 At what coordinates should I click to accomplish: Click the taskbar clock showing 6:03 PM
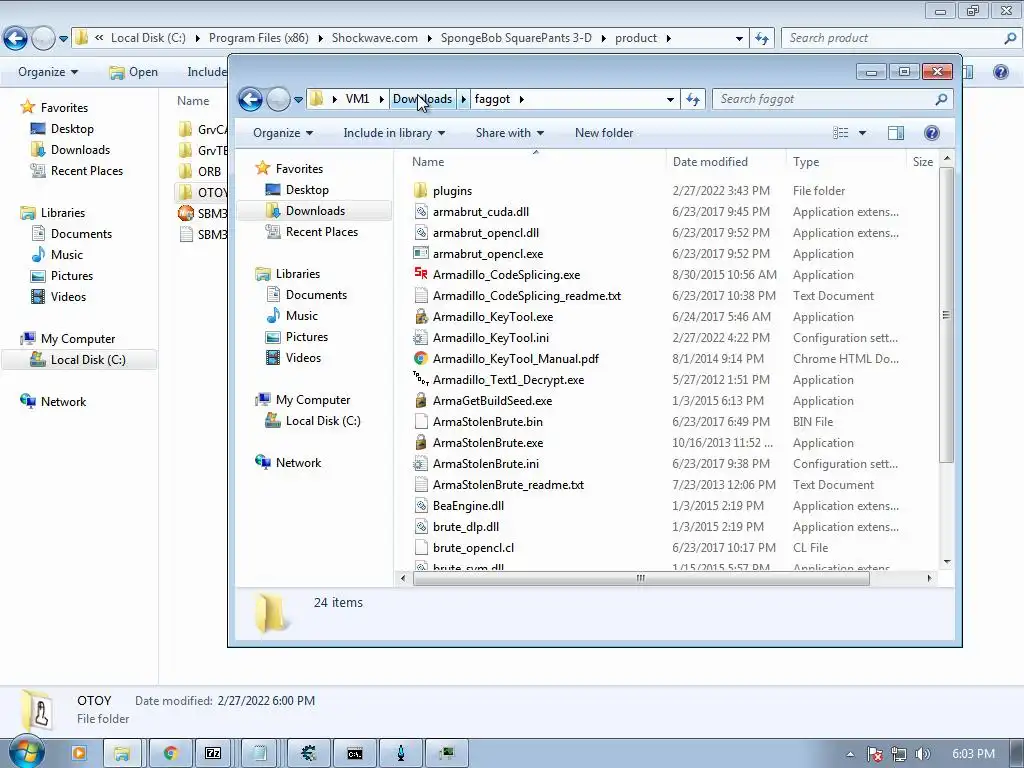(x=973, y=754)
